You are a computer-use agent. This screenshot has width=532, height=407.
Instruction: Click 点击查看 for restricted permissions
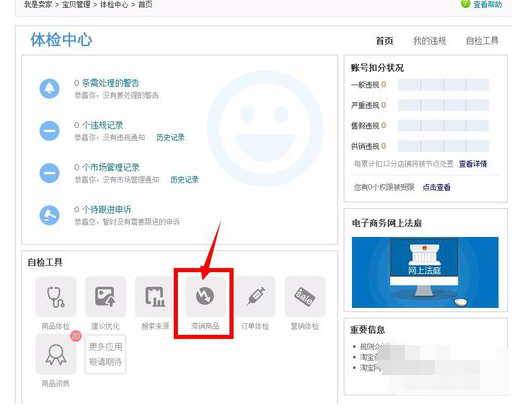437,187
